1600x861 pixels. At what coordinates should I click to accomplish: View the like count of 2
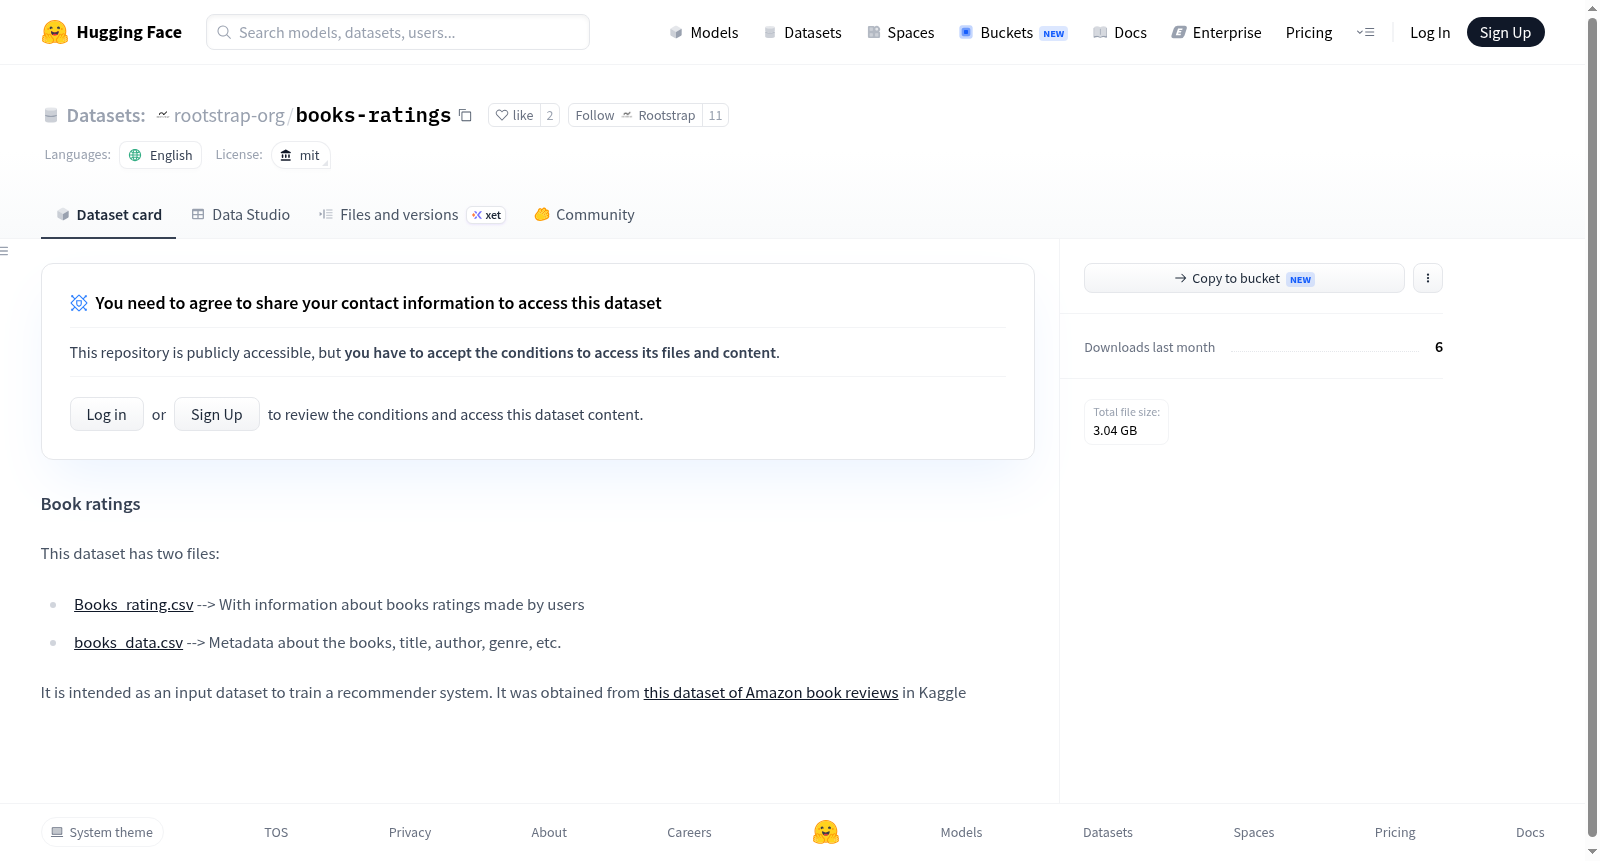coord(550,115)
